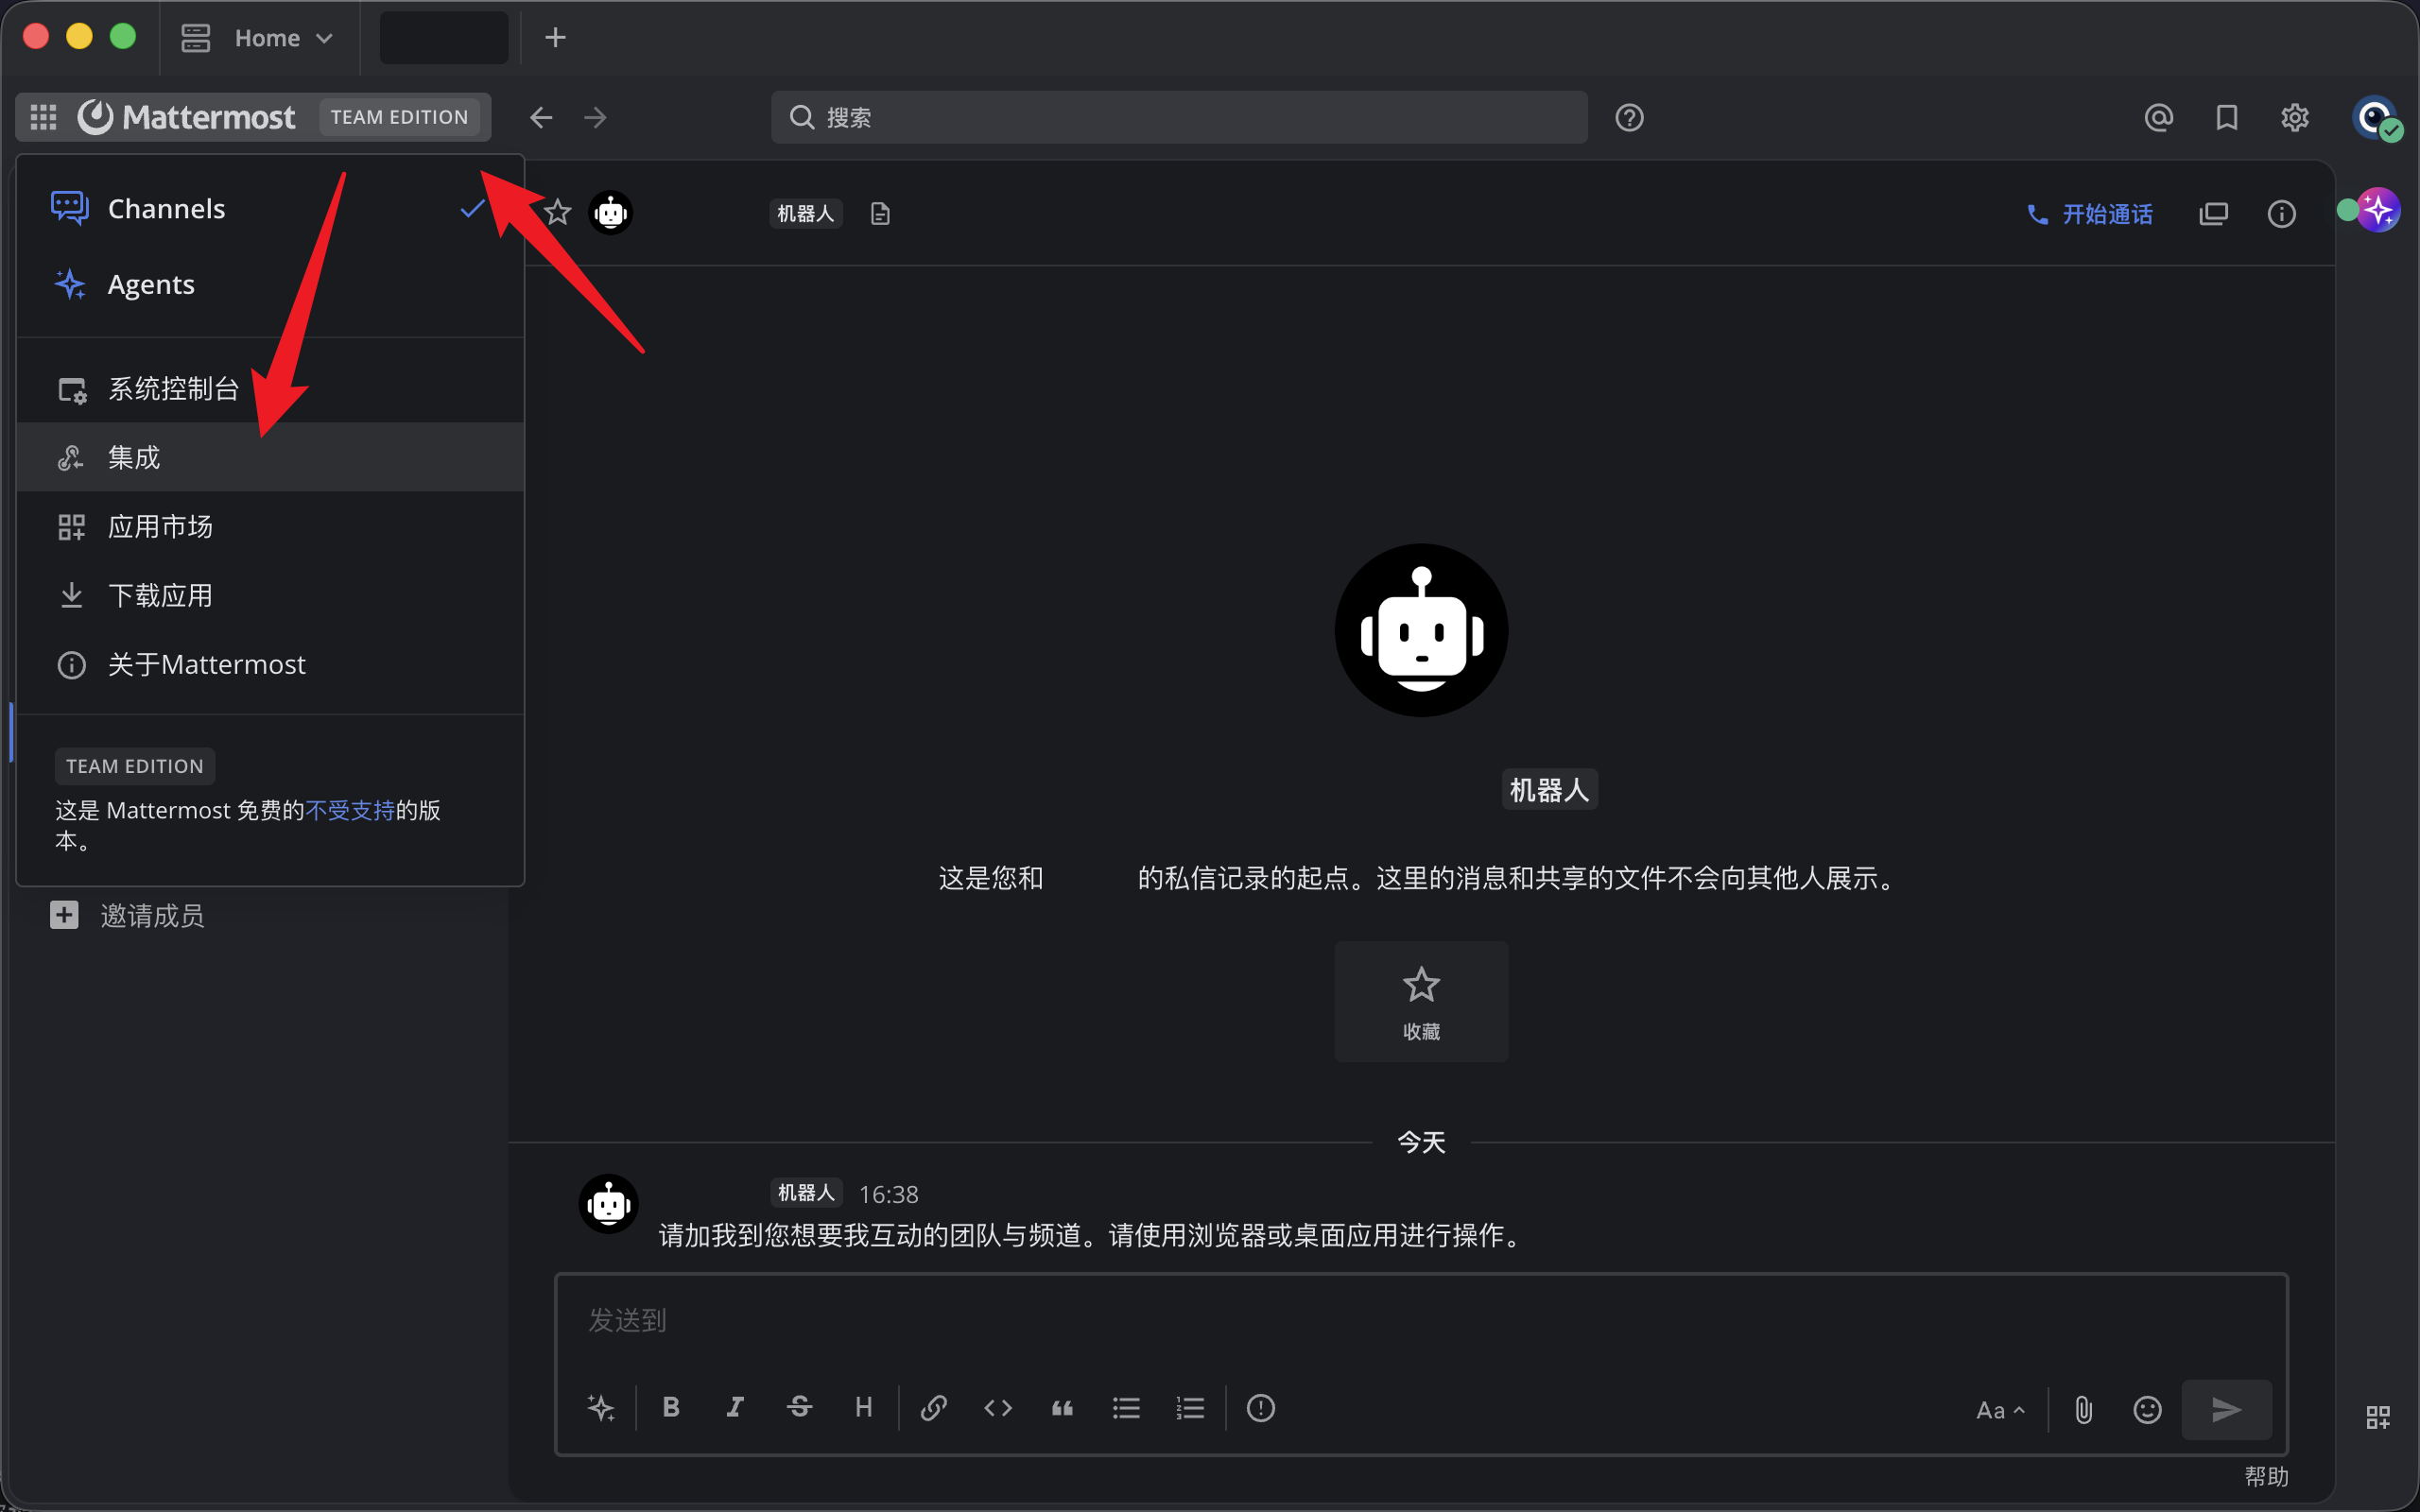Insert inline code formatting
This screenshot has height=1512, width=2420.
coord(998,1408)
